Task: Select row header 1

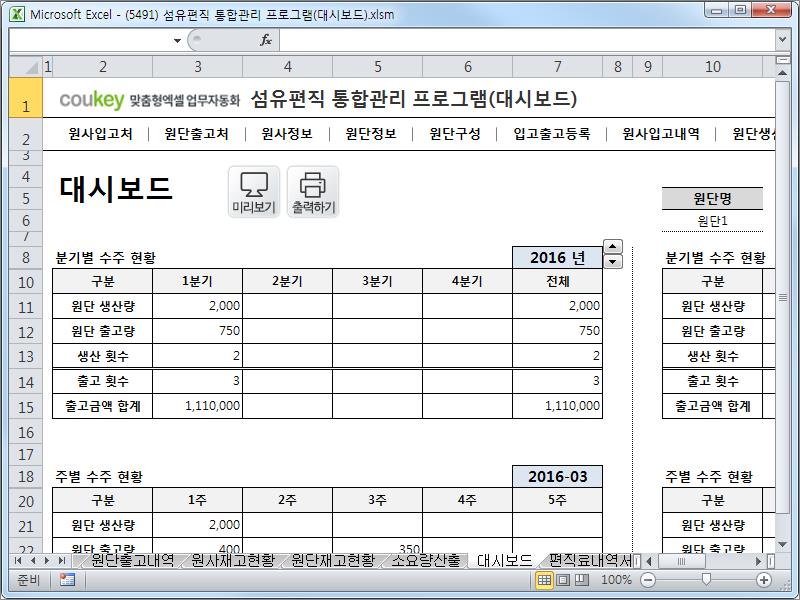Action: 26,98
